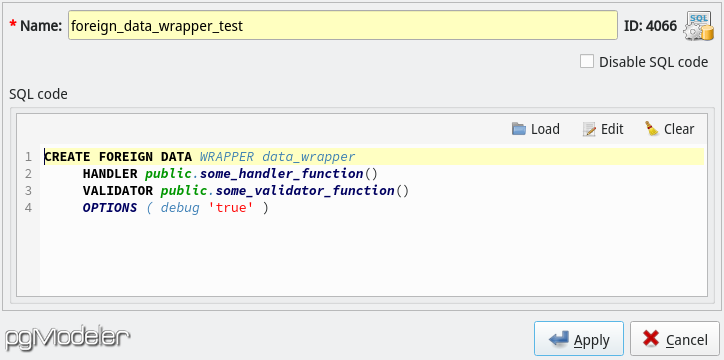Click the Load folder icon

click(x=519, y=129)
